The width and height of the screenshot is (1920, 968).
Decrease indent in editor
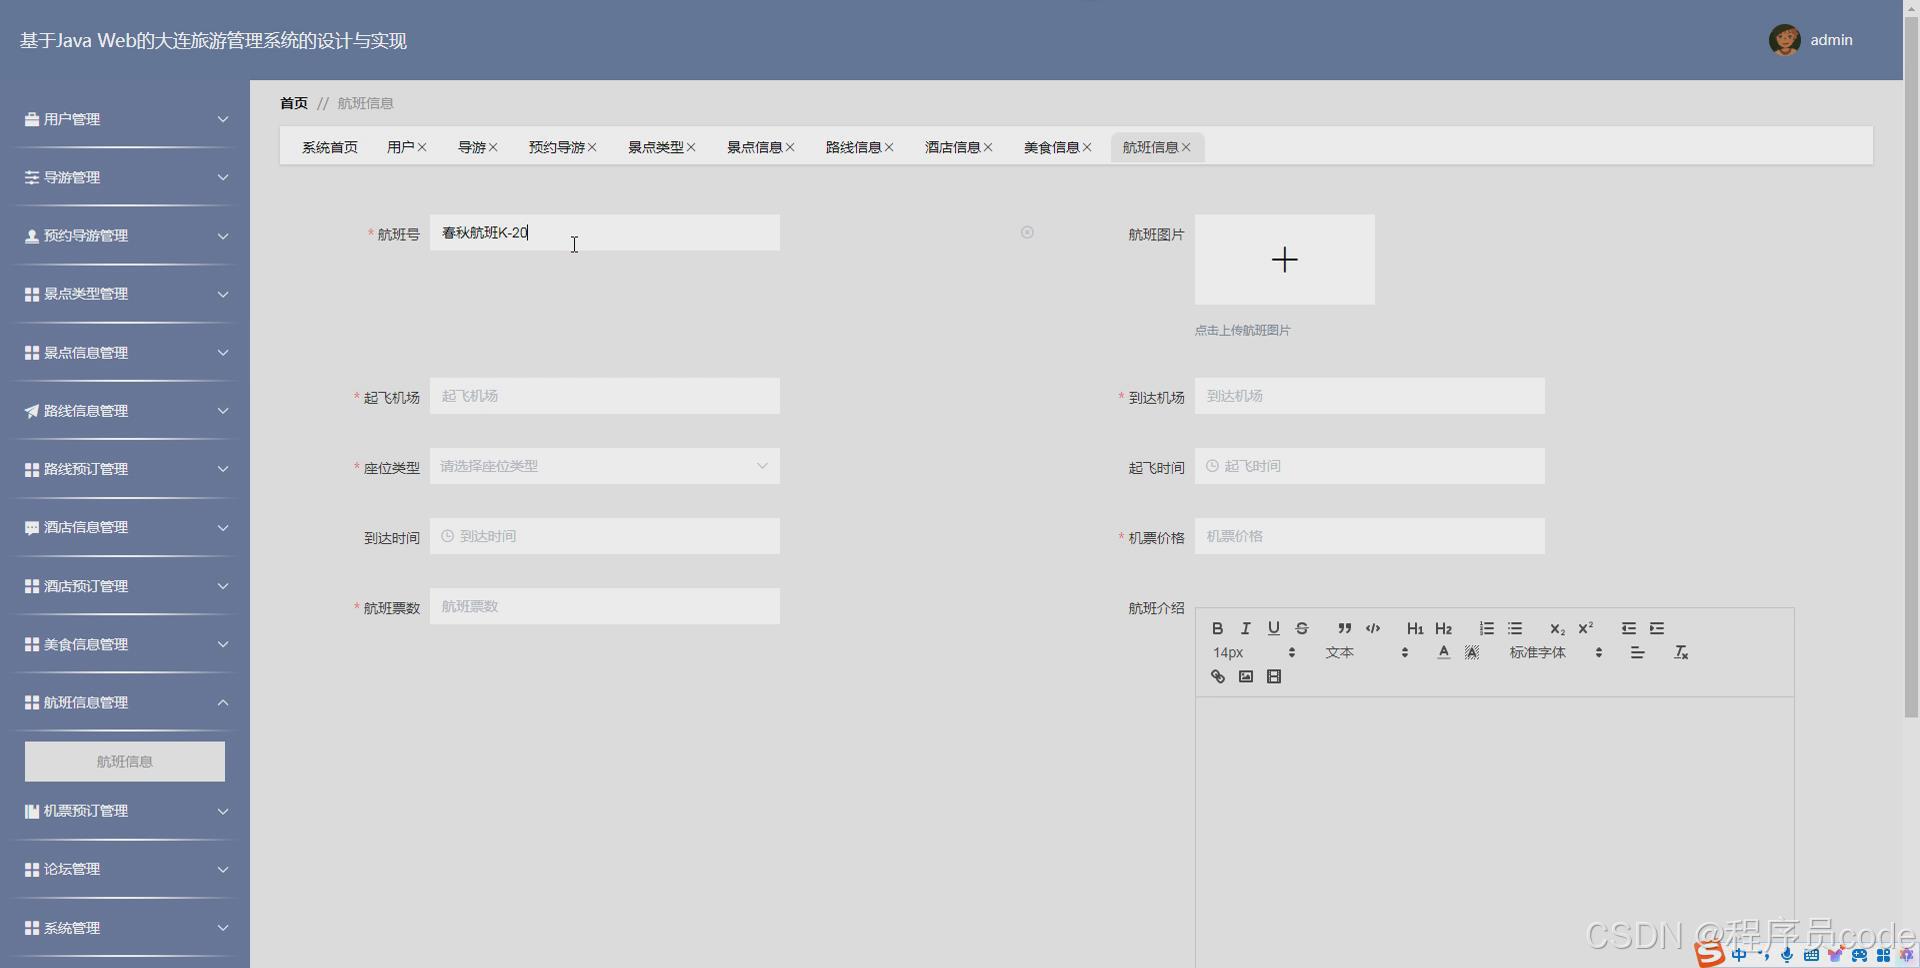tap(1628, 628)
